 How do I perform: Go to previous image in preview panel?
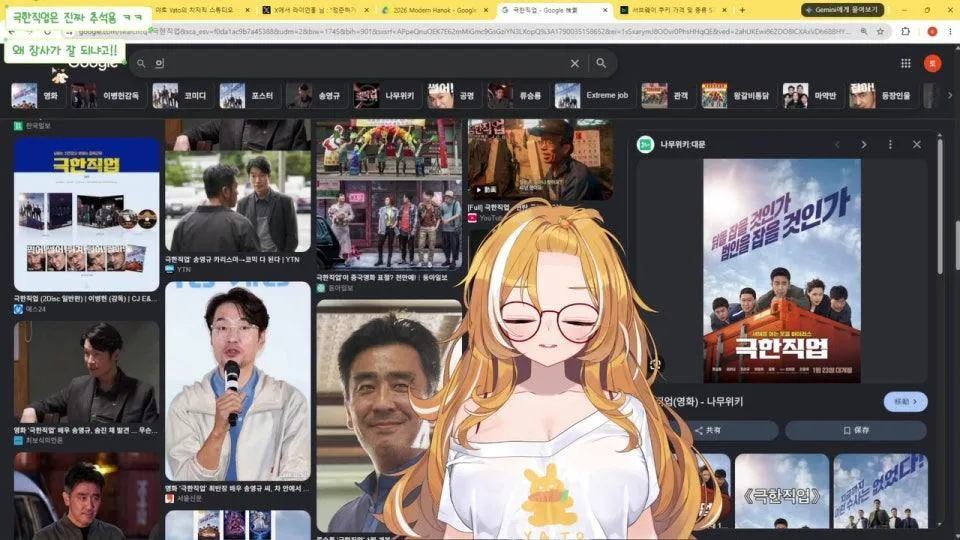(x=837, y=144)
